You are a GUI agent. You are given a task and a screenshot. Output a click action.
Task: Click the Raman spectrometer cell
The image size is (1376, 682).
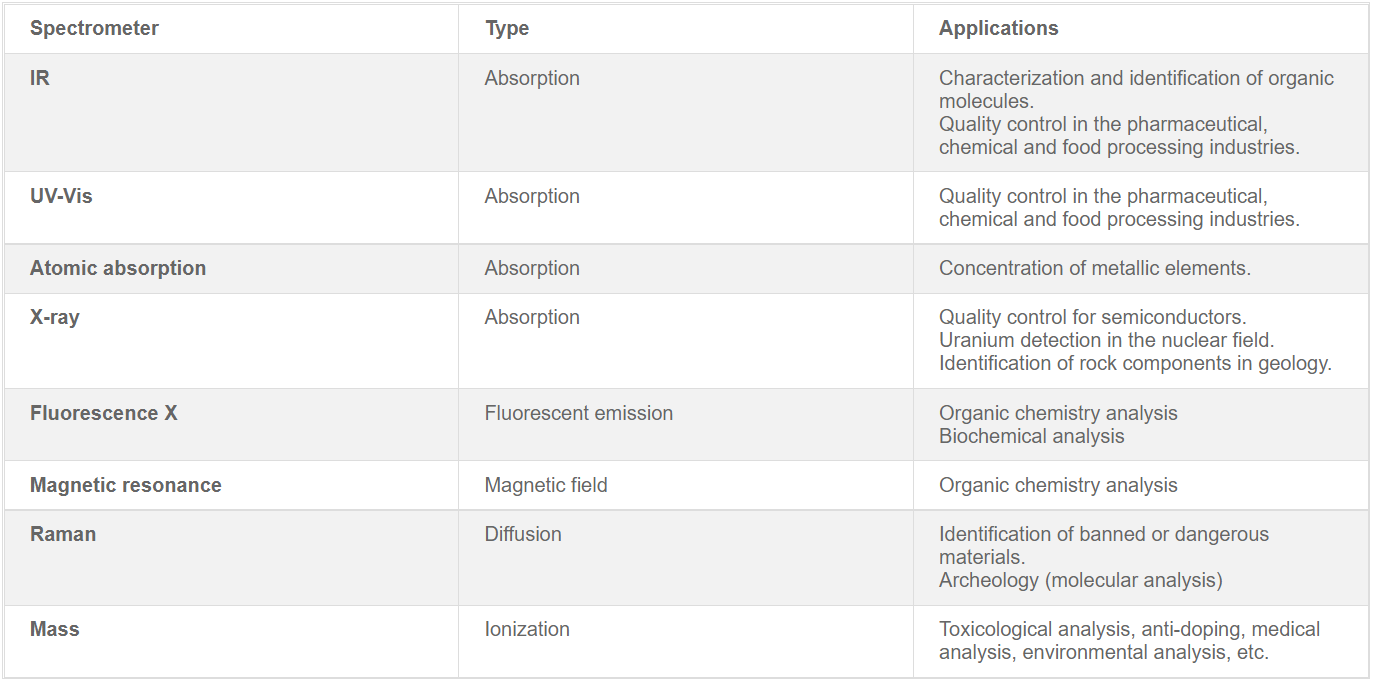click(x=63, y=534)
